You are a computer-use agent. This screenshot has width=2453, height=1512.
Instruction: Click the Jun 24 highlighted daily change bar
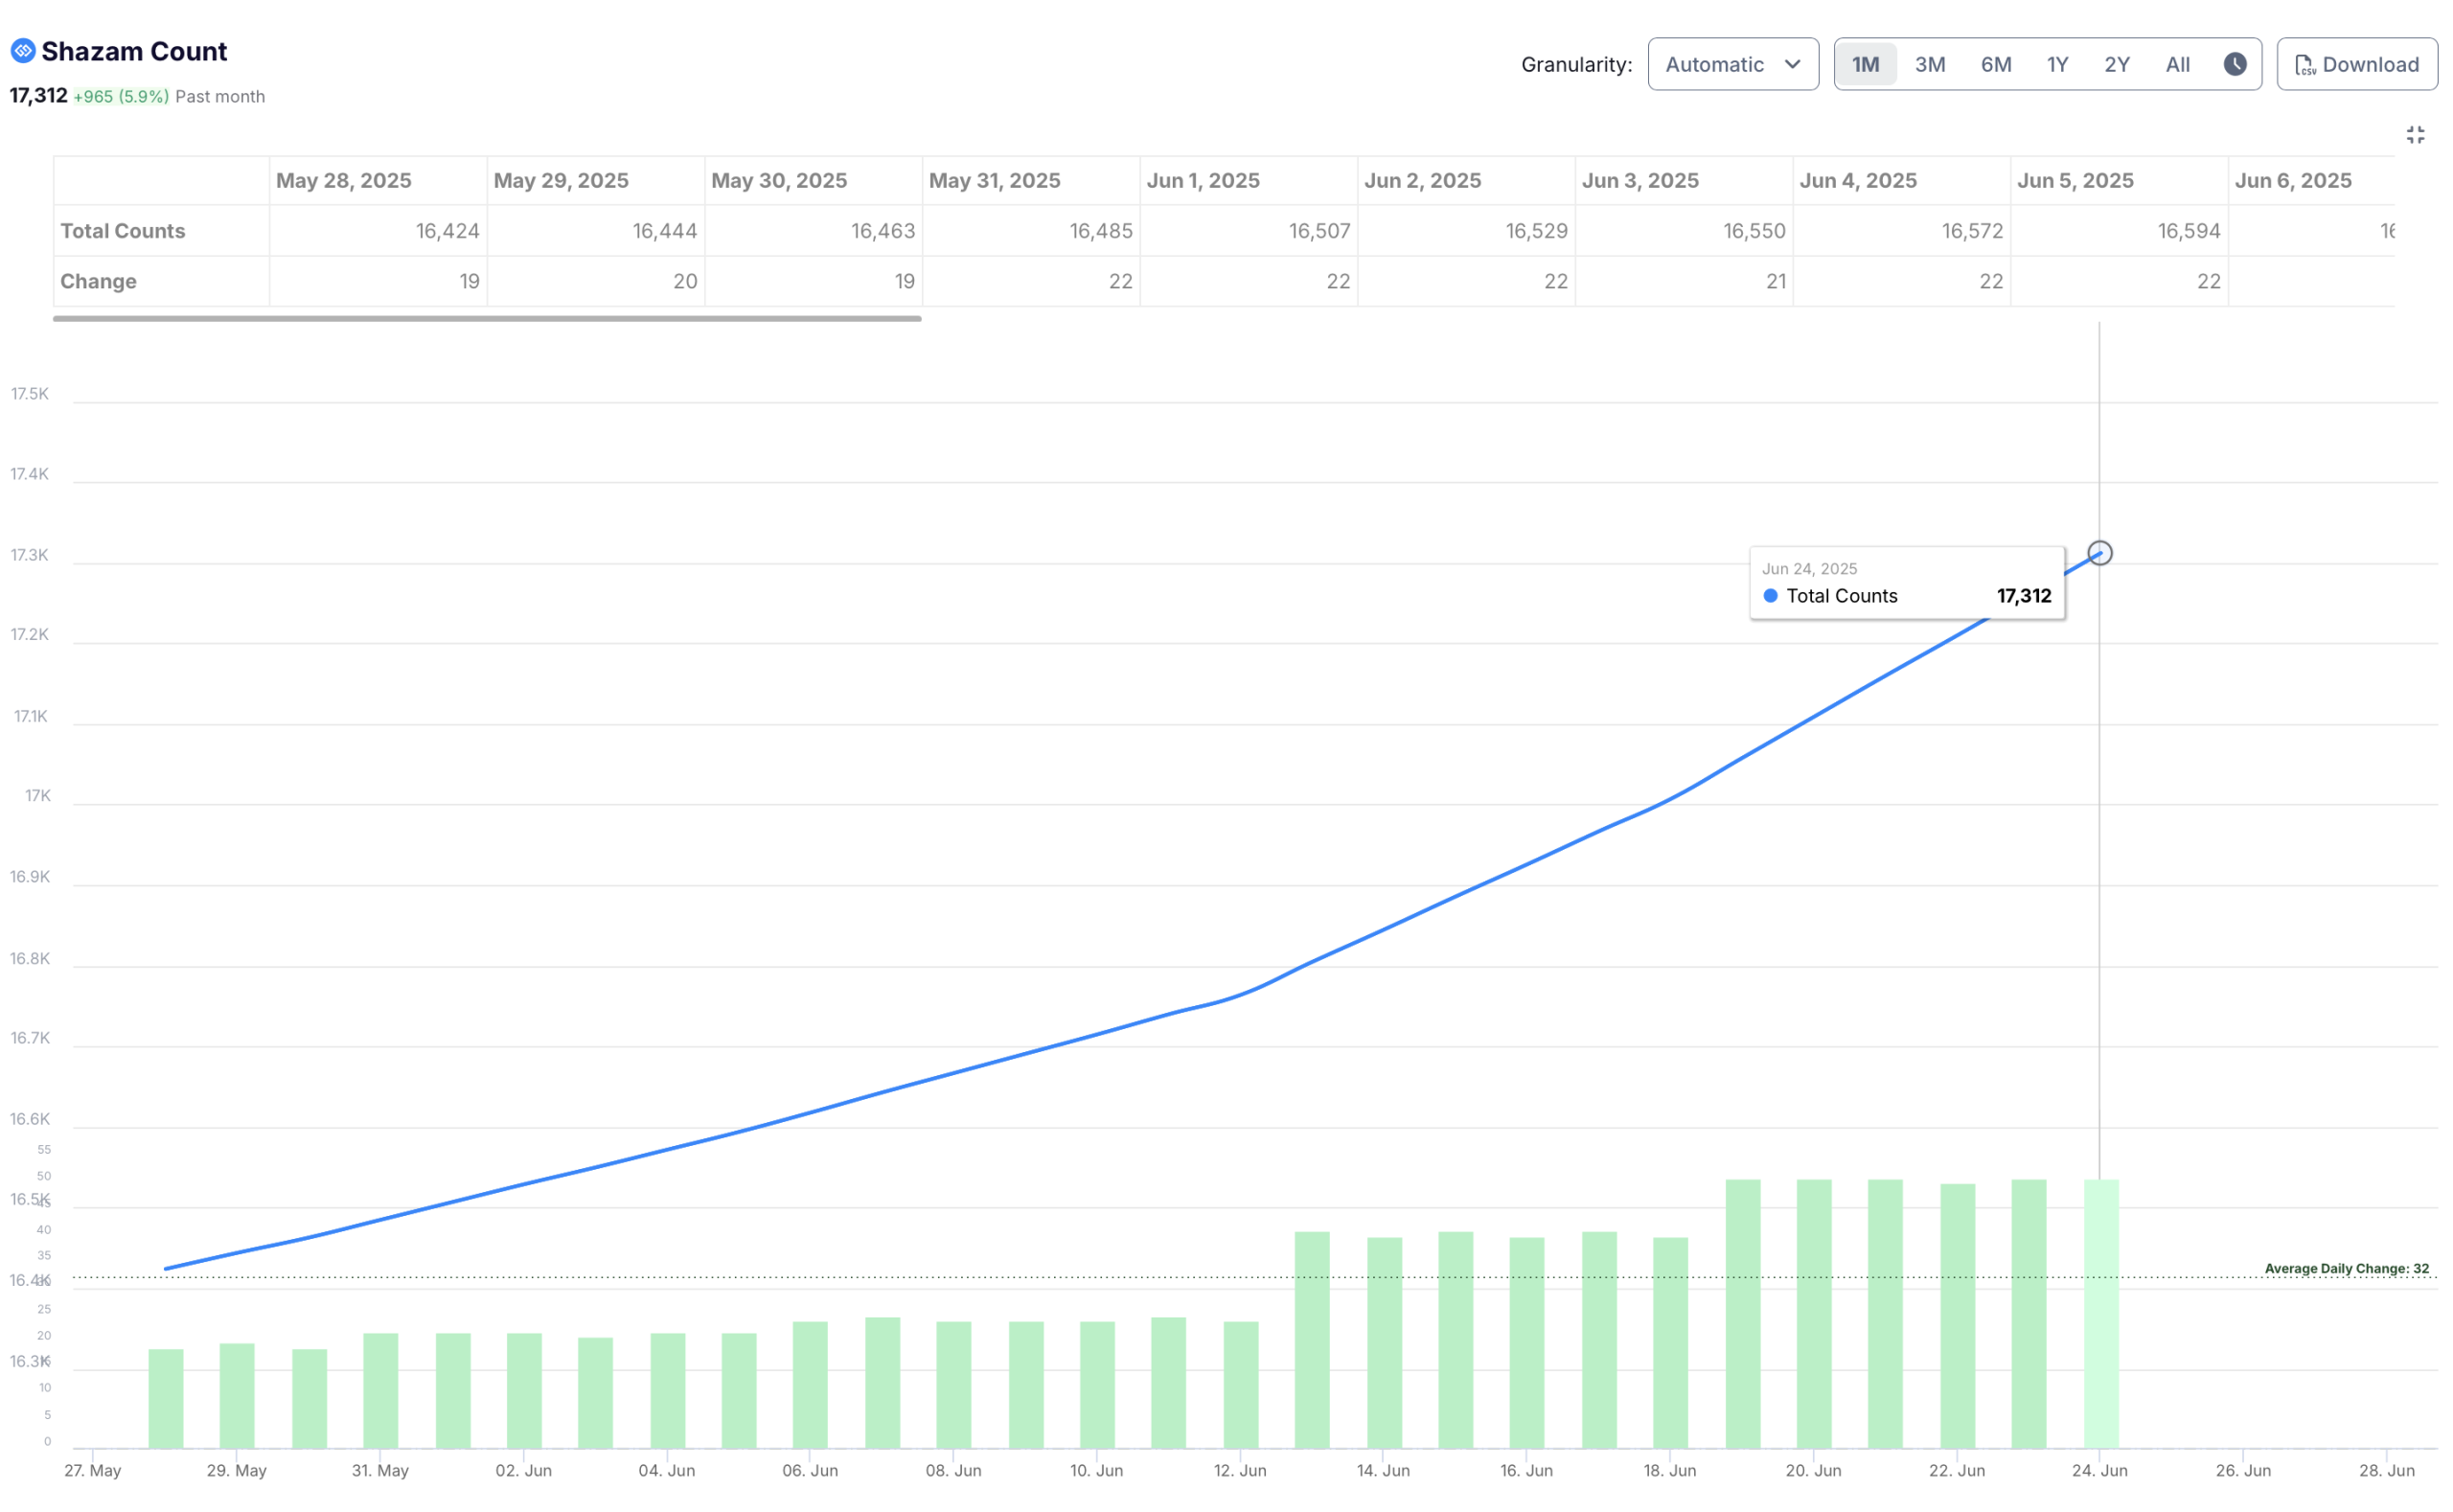tap(2100, 1313)
